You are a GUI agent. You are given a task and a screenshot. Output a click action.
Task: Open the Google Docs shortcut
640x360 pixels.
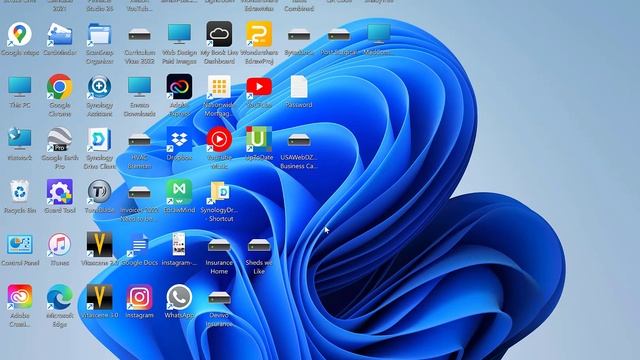[x=139, y=244]
